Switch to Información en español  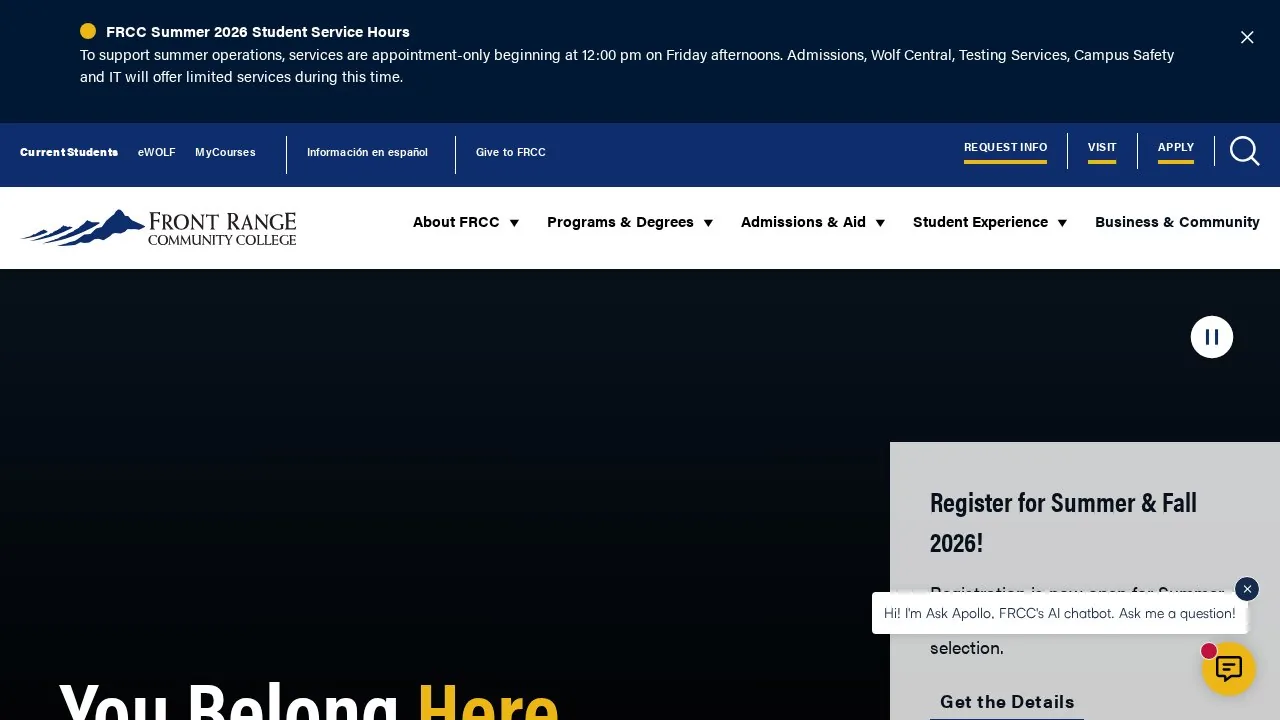(x=367, y=152)
